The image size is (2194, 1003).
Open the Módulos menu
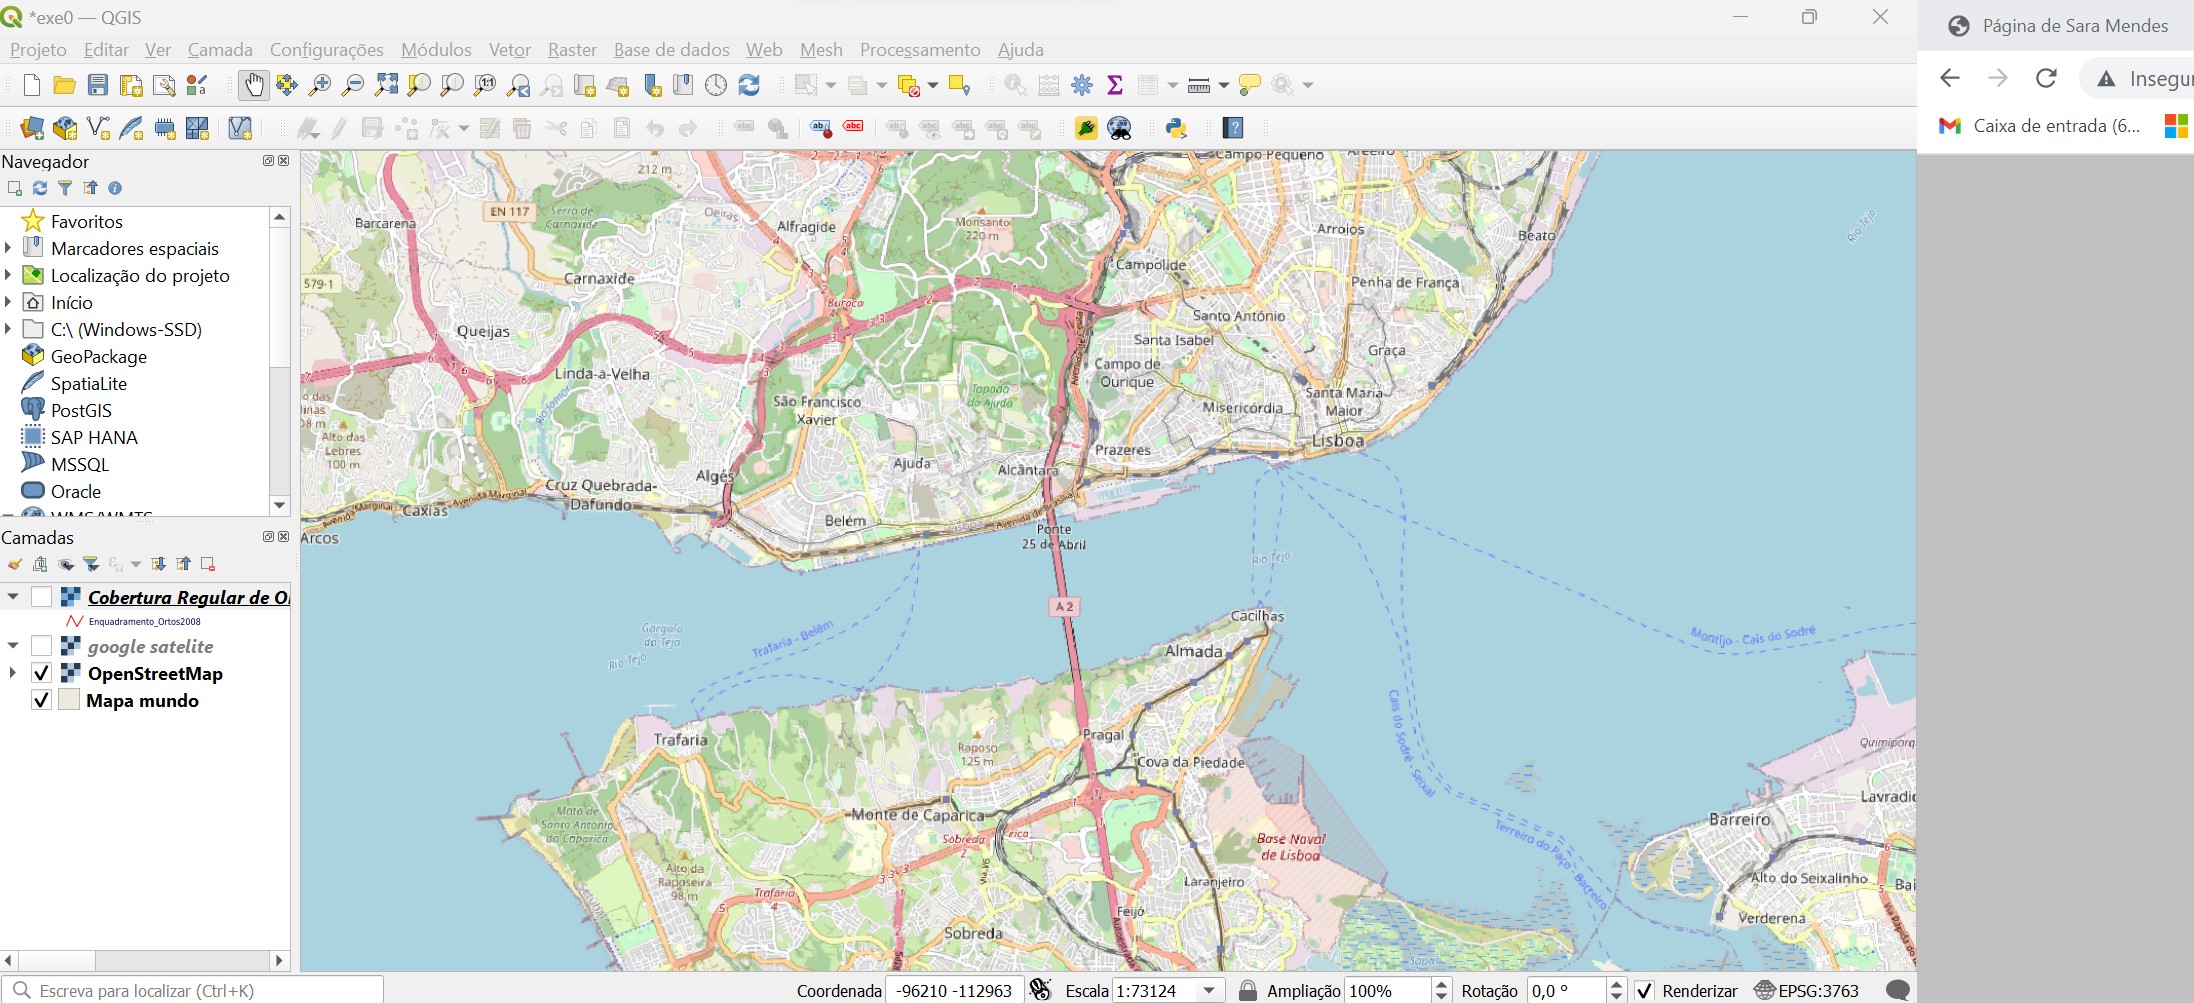pos(436,49)
